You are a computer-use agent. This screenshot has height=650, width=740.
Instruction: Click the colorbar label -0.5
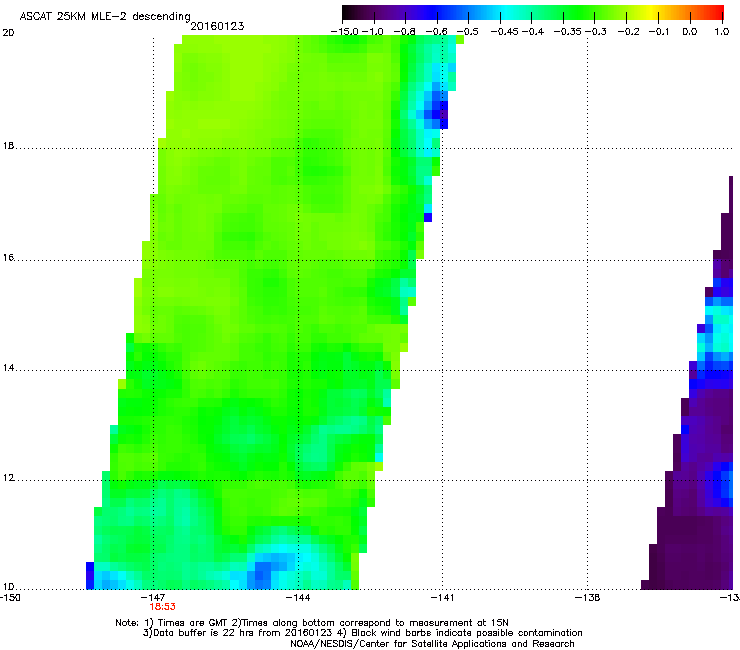(x=467, y=32)
